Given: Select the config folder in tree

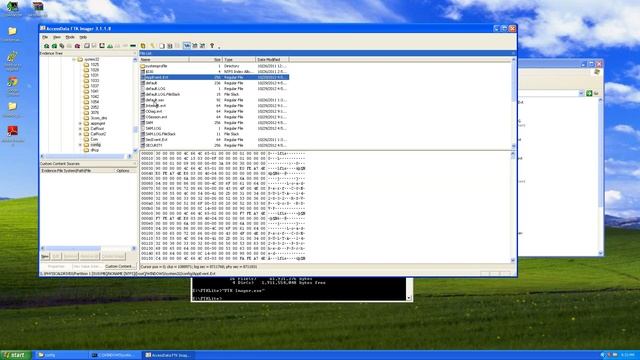Looking at the screenshot, I should click(96, 144).
